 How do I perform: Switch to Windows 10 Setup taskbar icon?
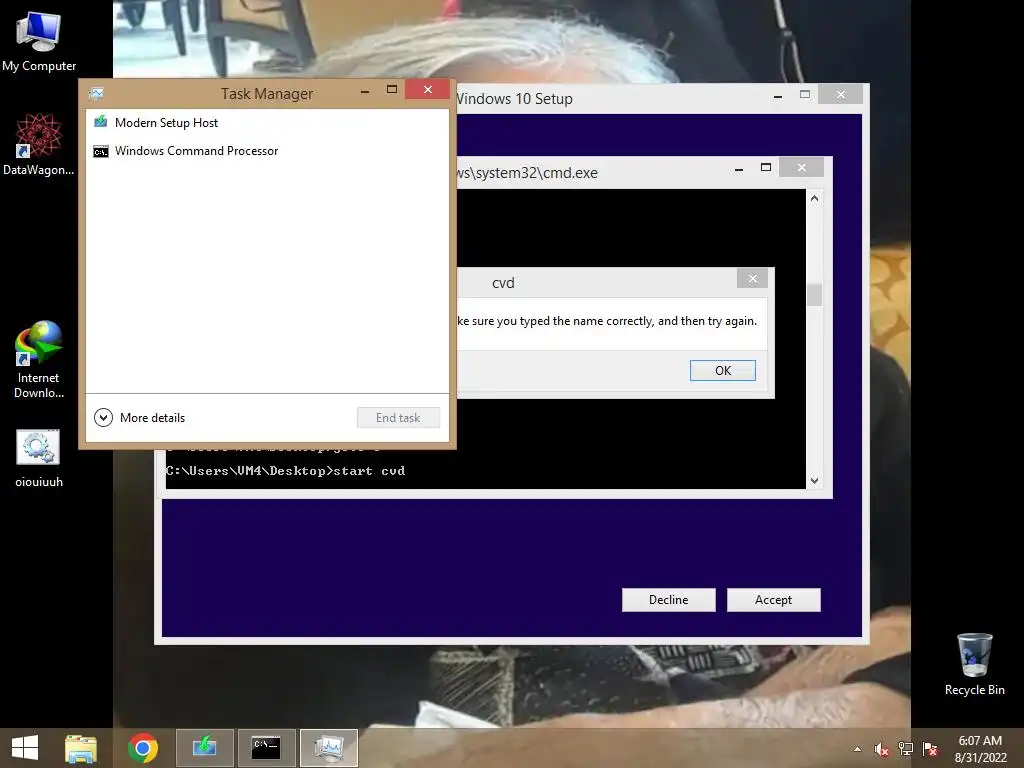204,748
